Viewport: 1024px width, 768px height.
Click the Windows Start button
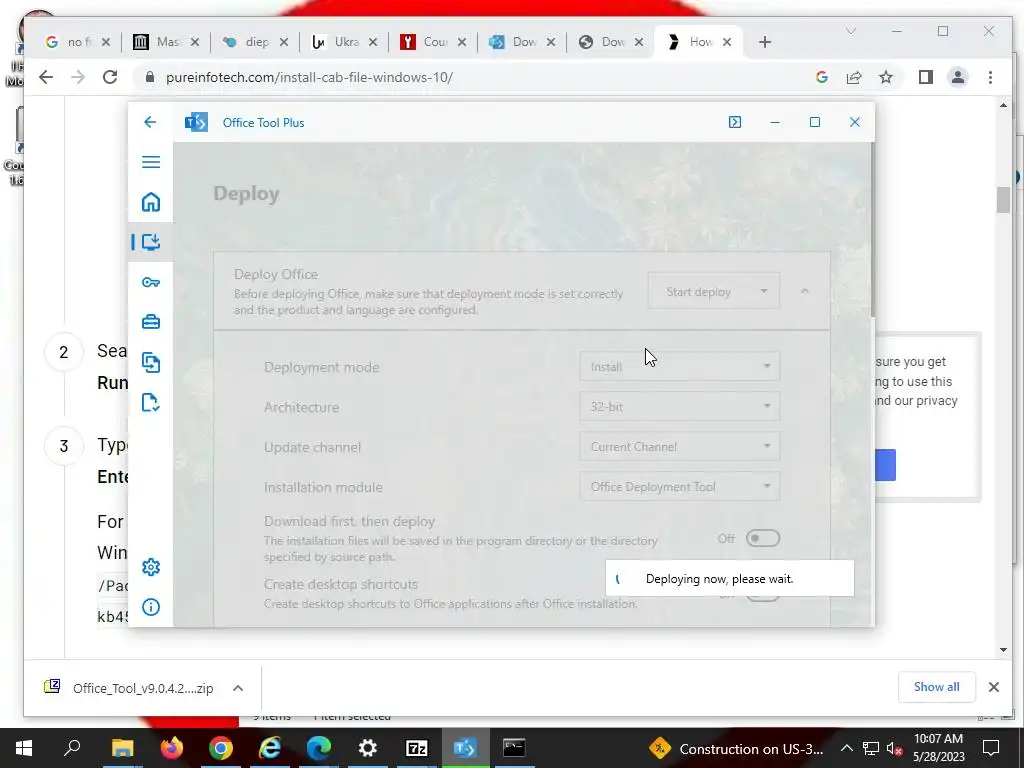24,748
